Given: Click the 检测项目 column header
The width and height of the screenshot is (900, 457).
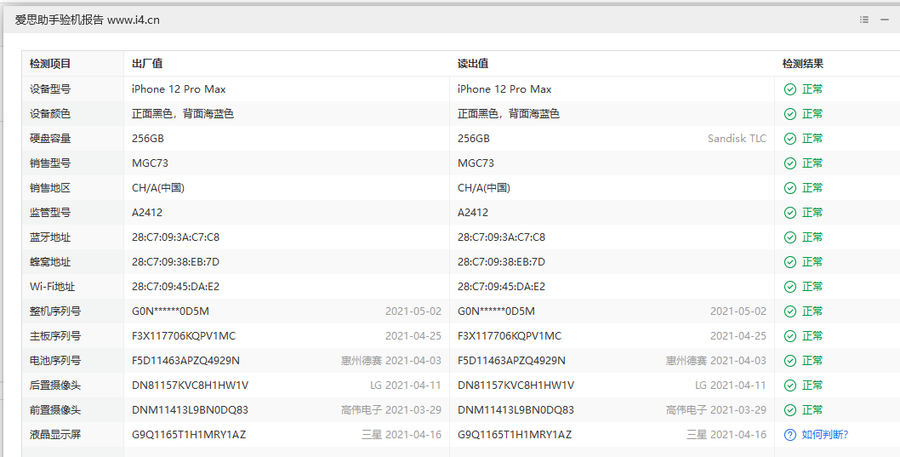Looking at the screenshot, I should point(51,64).
